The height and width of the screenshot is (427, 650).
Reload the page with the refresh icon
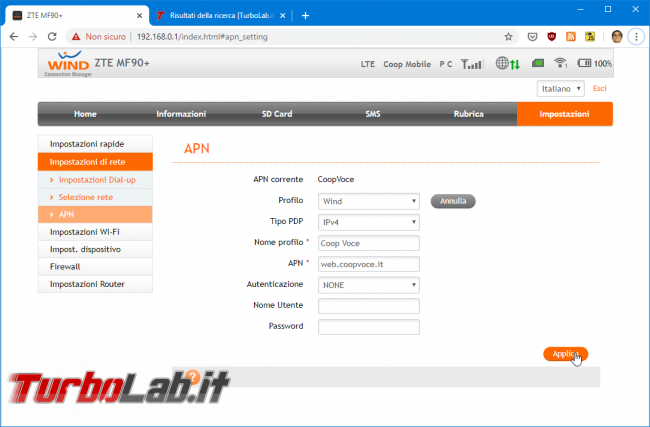[52, 37]
